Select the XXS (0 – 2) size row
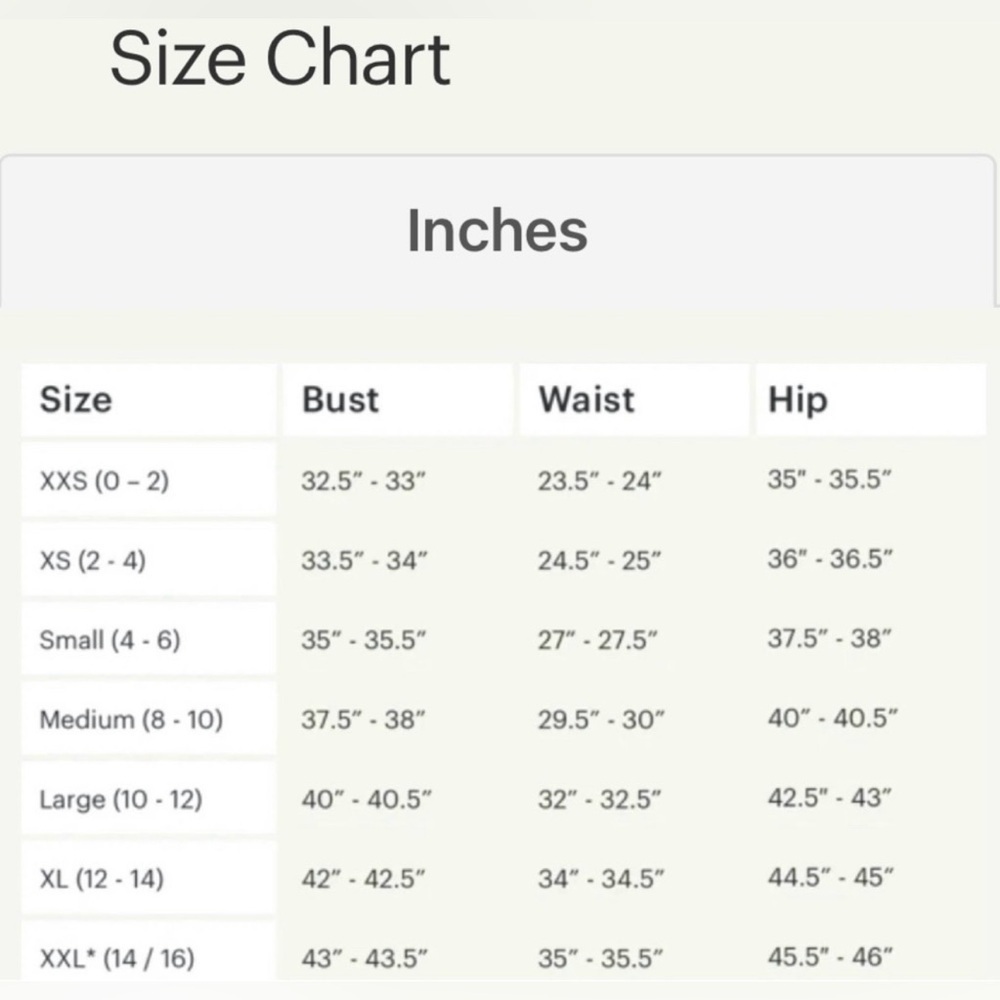1000x1000 pixels. coord(104,481)
